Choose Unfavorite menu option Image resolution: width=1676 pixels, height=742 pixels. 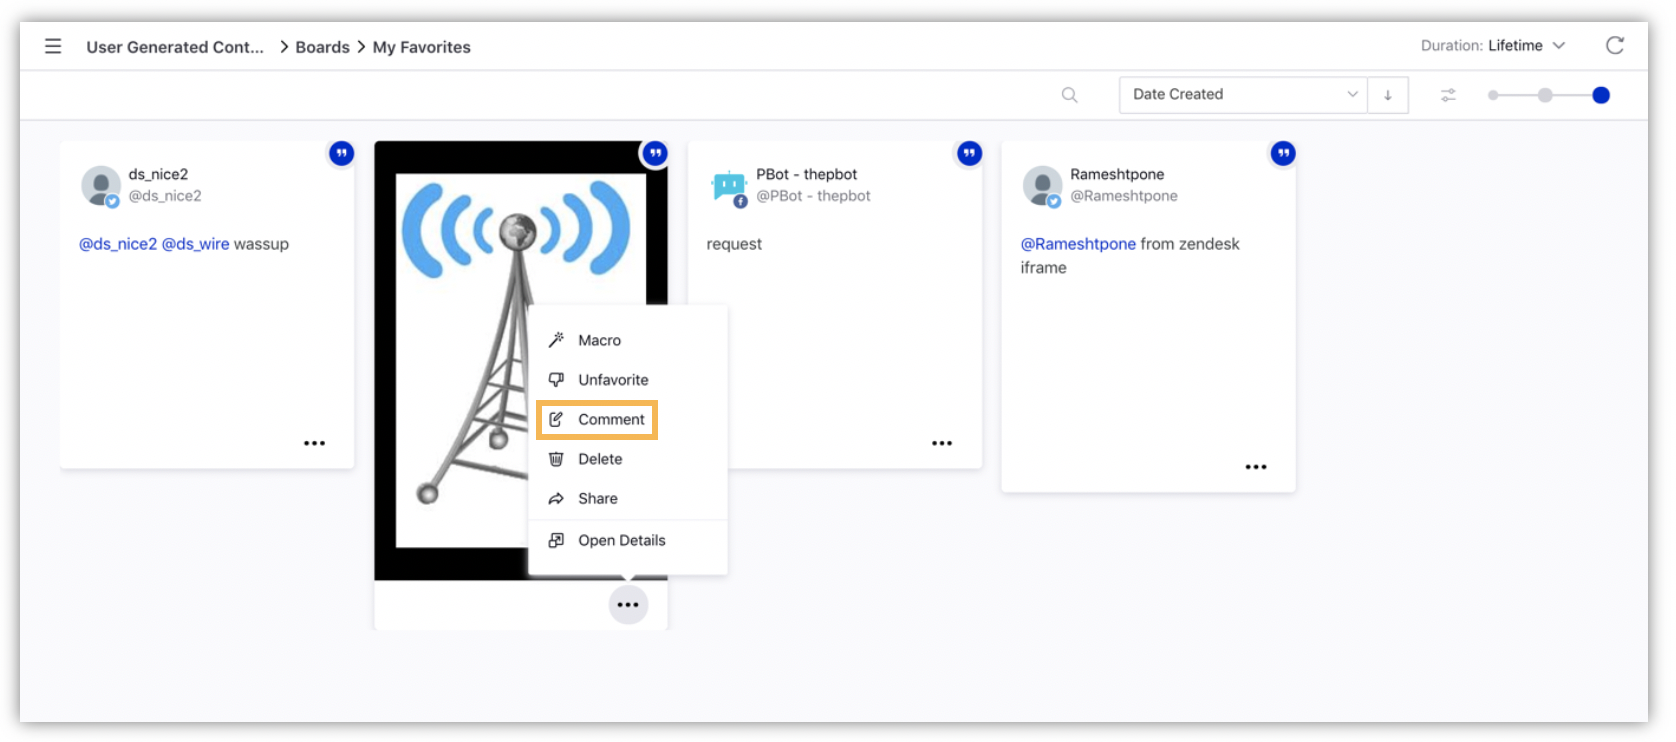(627, 380)
